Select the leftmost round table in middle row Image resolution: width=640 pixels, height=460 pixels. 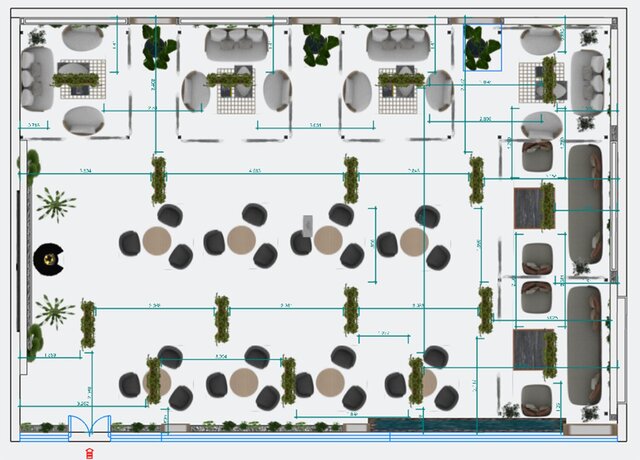pos(157,241)
